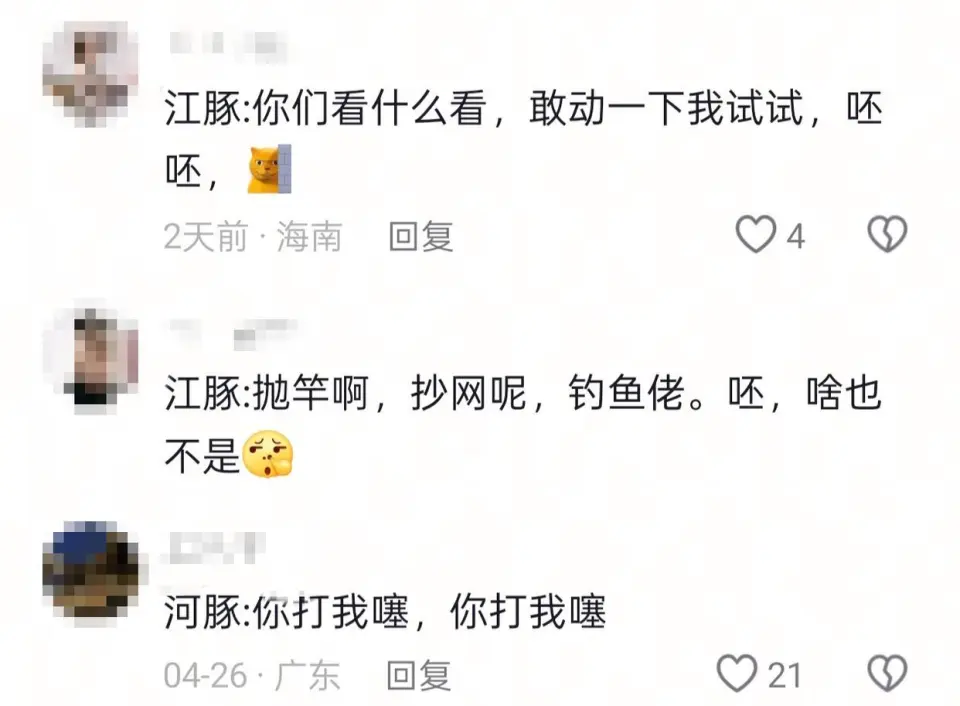960x706 pixels.
Task: Reply to the comment posted 2天前
Action: pyautogui.click(x=421, y=236)
